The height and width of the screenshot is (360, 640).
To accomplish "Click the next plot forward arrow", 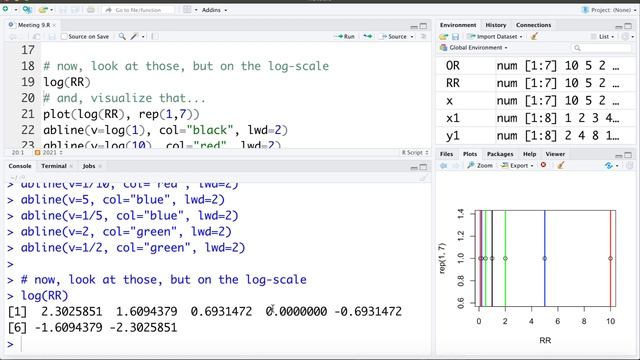I will pos(456,166).
